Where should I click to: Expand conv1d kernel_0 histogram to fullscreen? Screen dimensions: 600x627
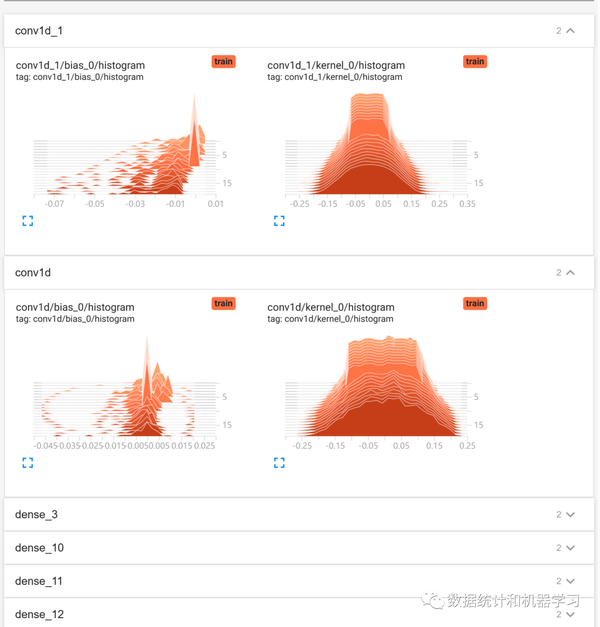point(279,463)
